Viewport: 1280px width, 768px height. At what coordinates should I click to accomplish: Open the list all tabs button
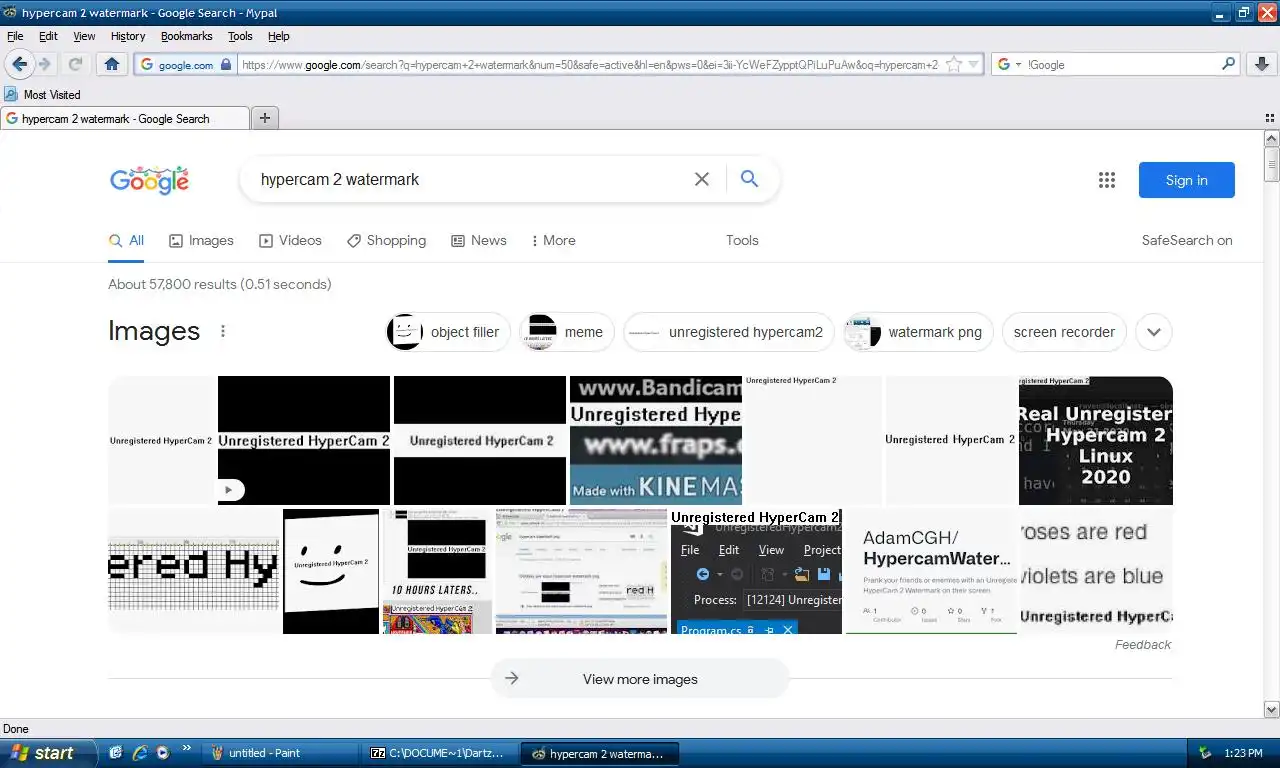click(x=1270, y=118)
